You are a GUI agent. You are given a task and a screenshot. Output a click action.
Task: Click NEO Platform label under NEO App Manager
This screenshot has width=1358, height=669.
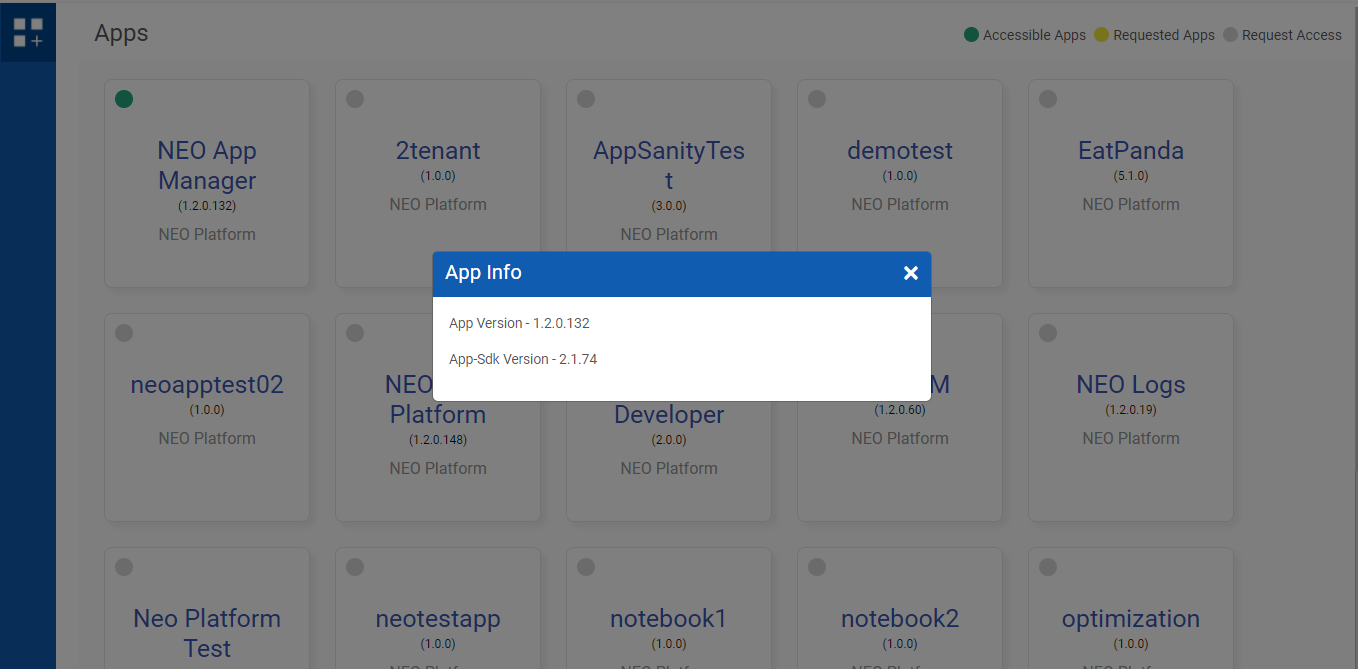coord(207,234)
